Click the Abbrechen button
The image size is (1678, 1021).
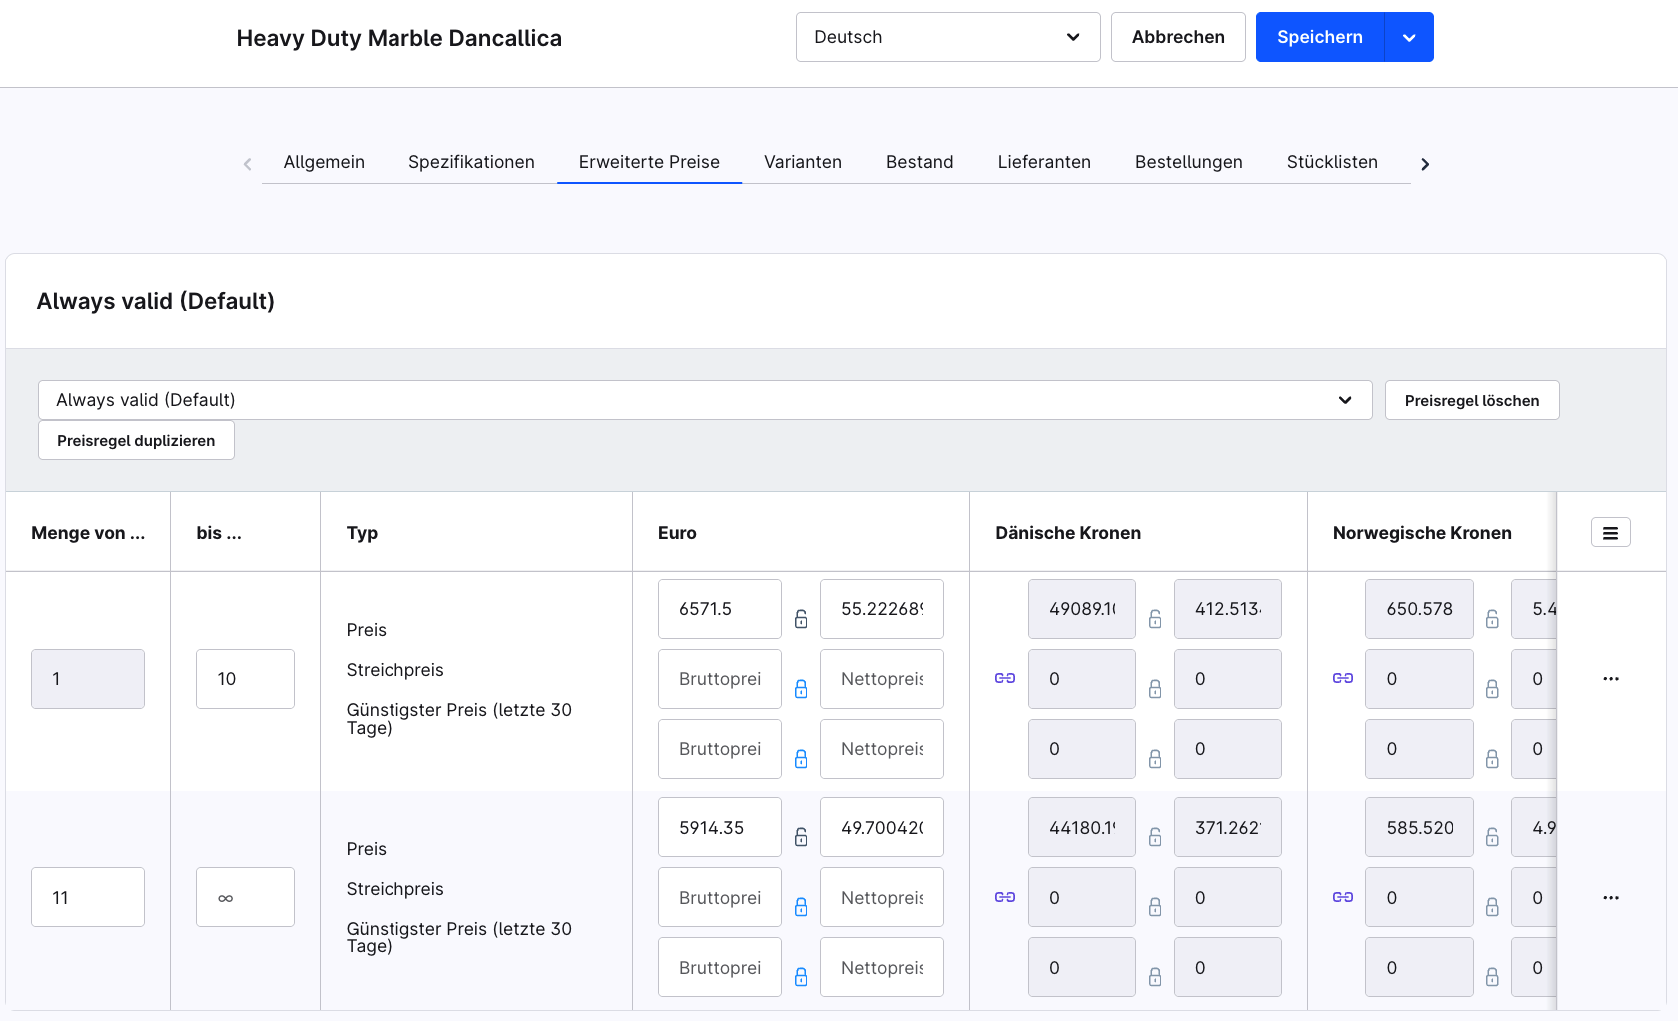point(1177,37)
